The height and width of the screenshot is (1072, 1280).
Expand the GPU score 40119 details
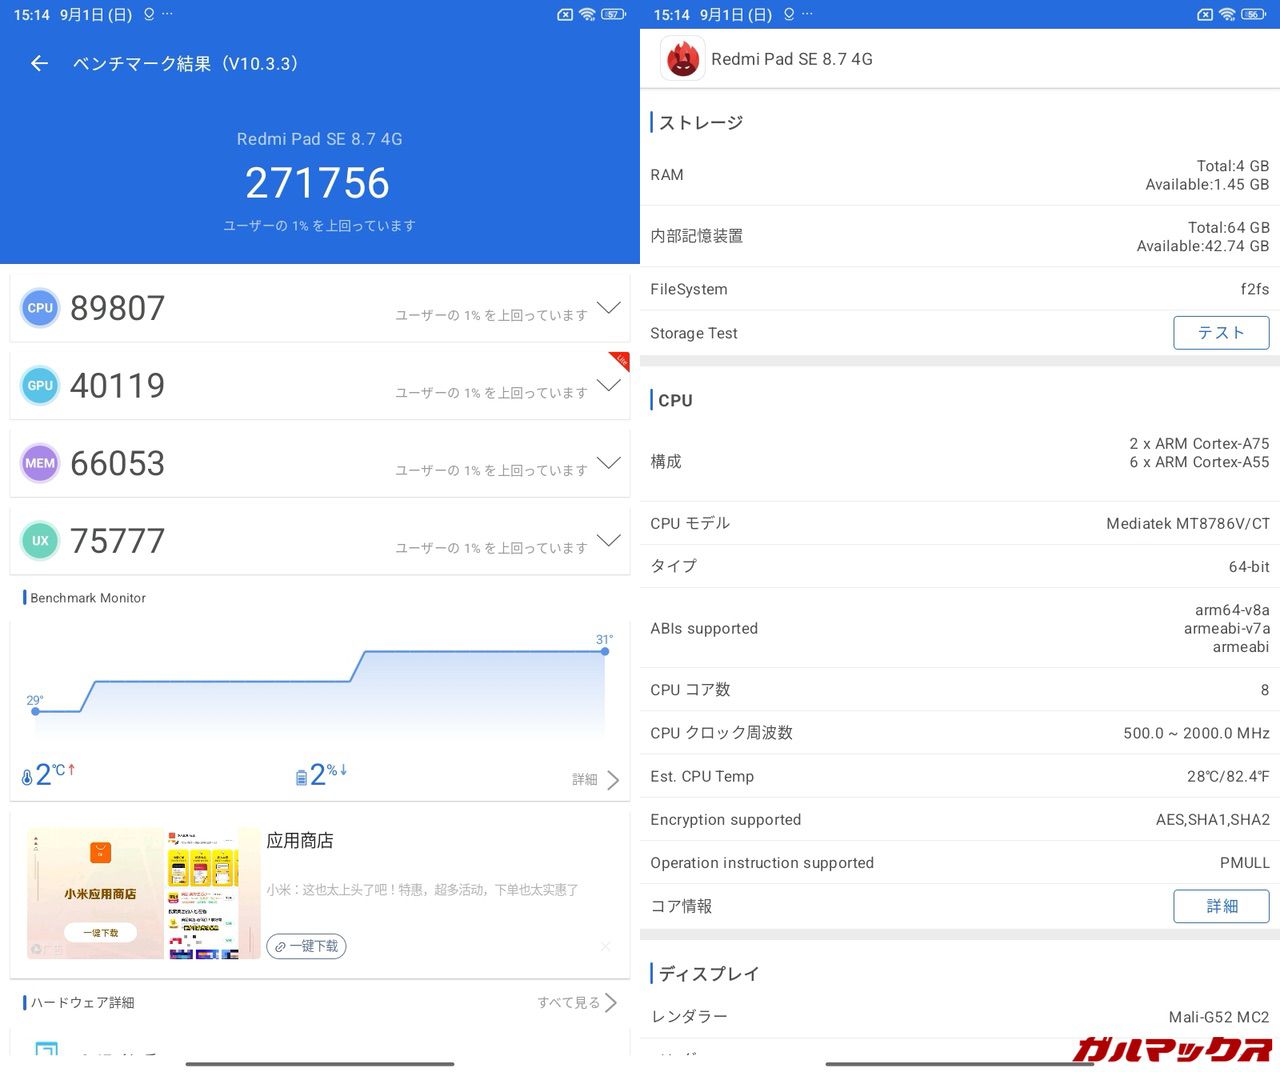pos(608,385)
